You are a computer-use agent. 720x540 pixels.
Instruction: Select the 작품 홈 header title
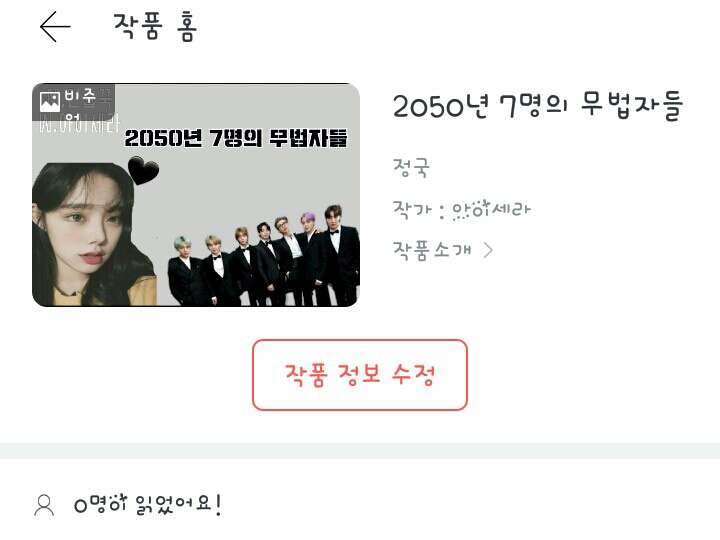tap(156, 27)
